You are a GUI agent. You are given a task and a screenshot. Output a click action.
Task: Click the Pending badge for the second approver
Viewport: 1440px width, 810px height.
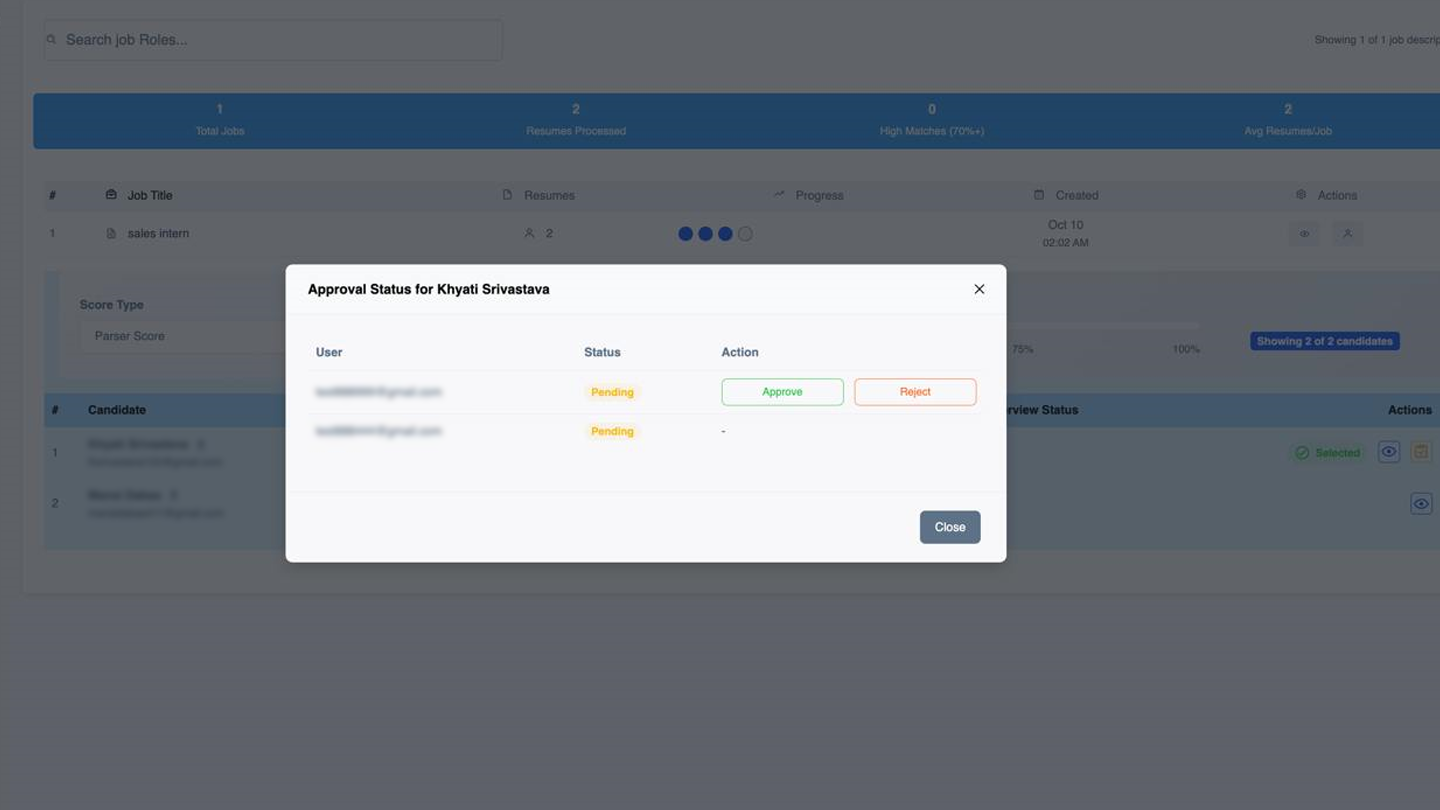tap(611, 431)
